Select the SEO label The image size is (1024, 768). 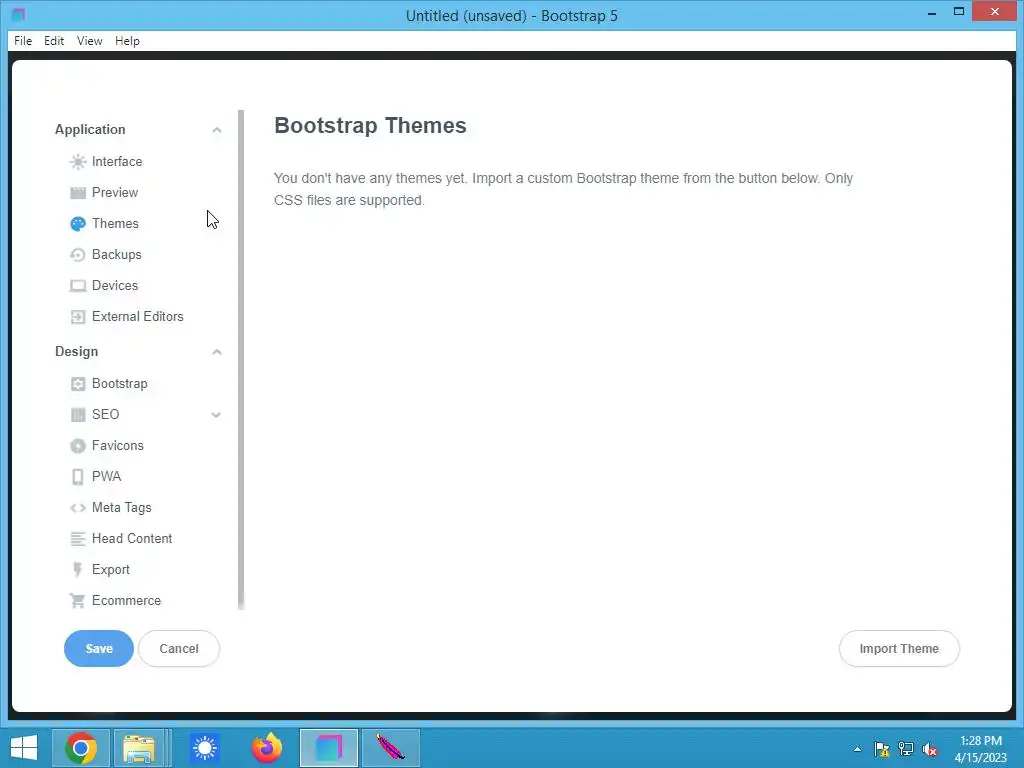(x=106, y=415)
